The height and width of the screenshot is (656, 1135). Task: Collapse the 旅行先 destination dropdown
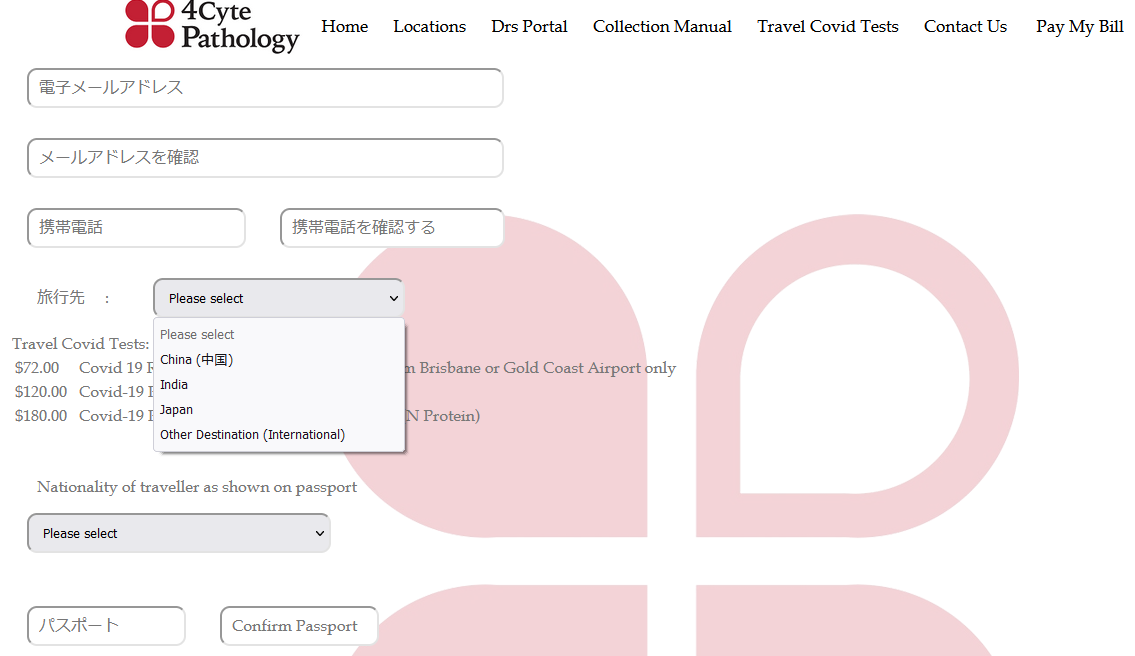(x=278, y=298)
